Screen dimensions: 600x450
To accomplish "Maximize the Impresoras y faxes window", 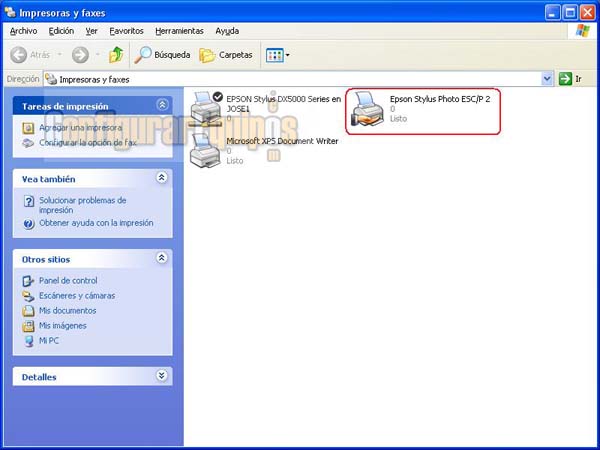I will [570, 13].
